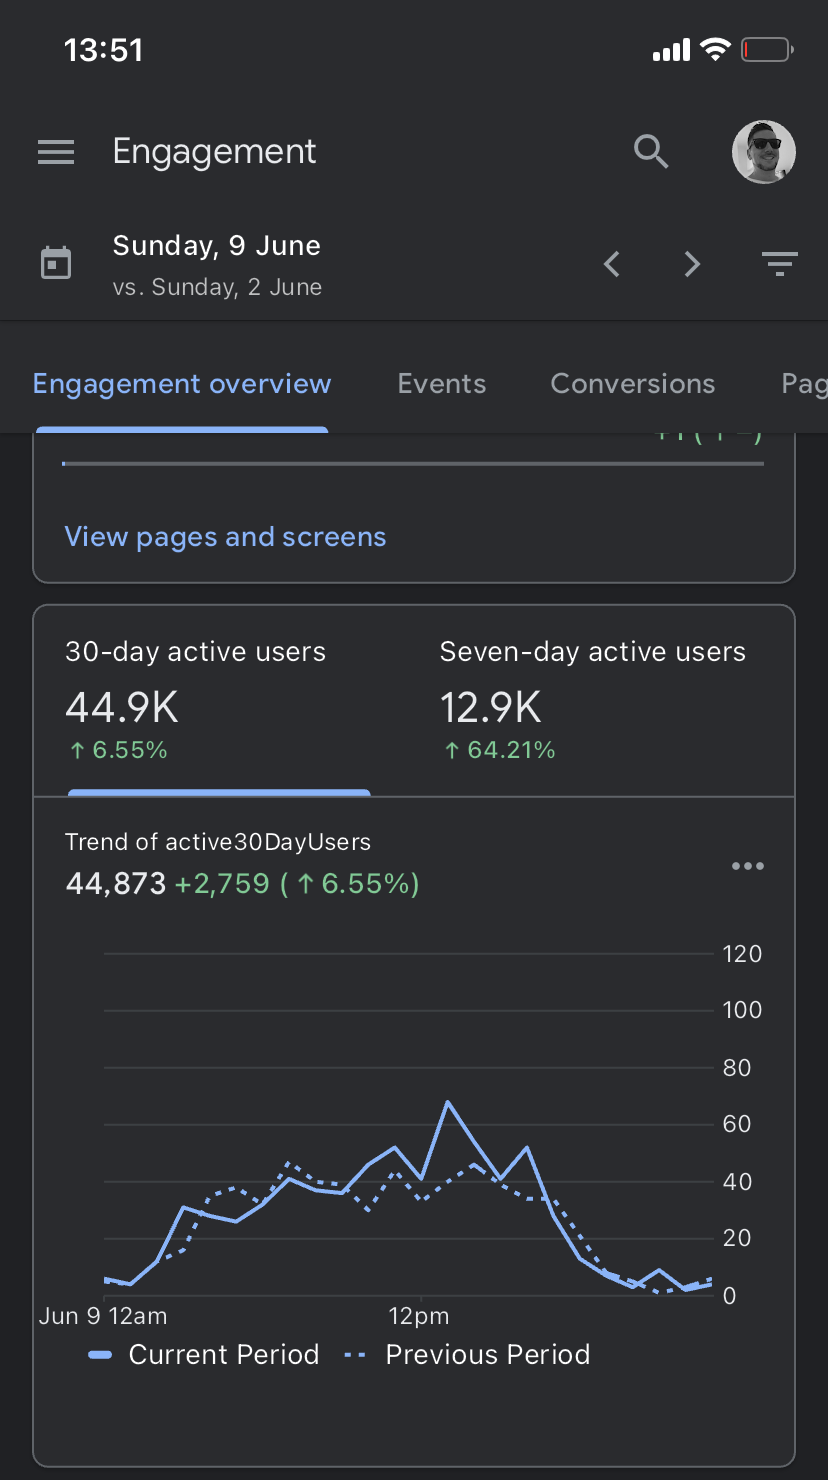Tap the chart peak above 12pm
This screenshot has width=828, height=1480.
click(x=447, y=1102)
